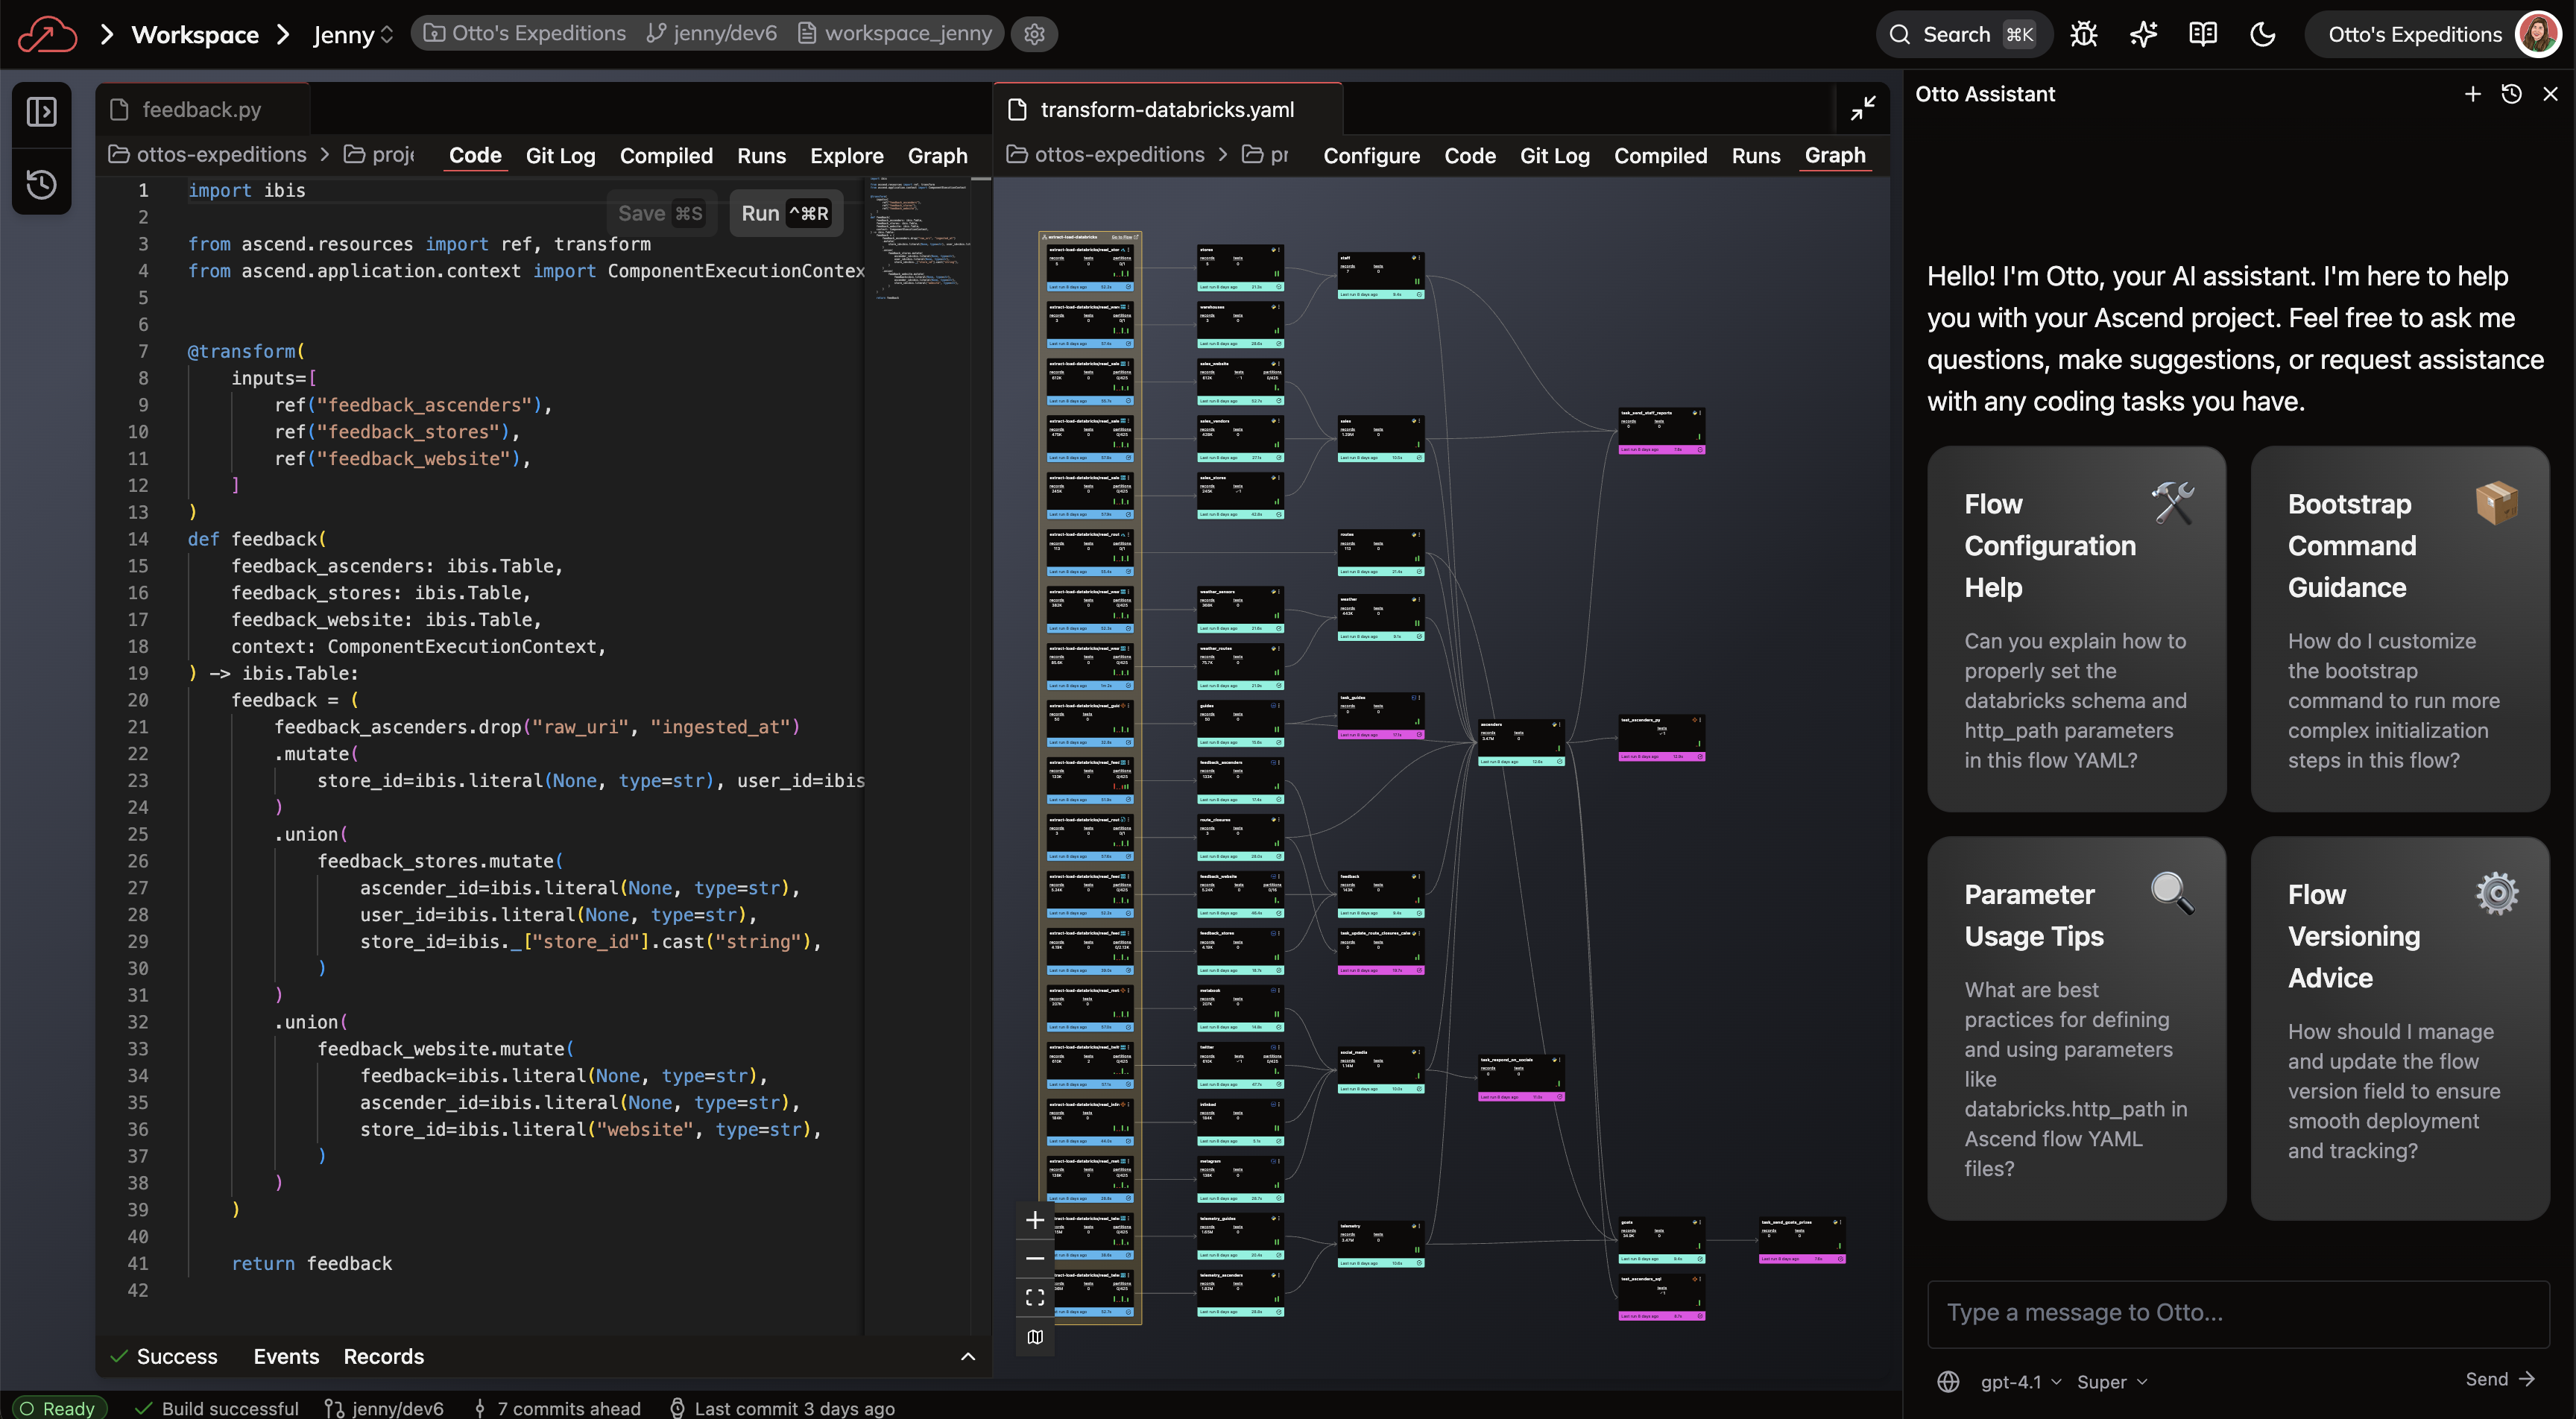Click ottos-expeditions folder in yaml breadcrumb
2576x1419 pixels.
pyautogui.click(x=1106, y=154)
